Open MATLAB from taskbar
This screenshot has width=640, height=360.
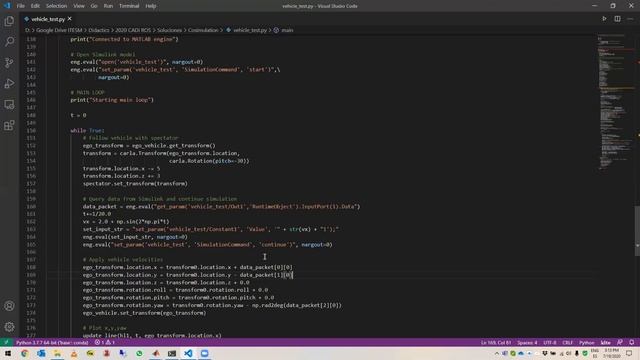click(x=156, y=353)
